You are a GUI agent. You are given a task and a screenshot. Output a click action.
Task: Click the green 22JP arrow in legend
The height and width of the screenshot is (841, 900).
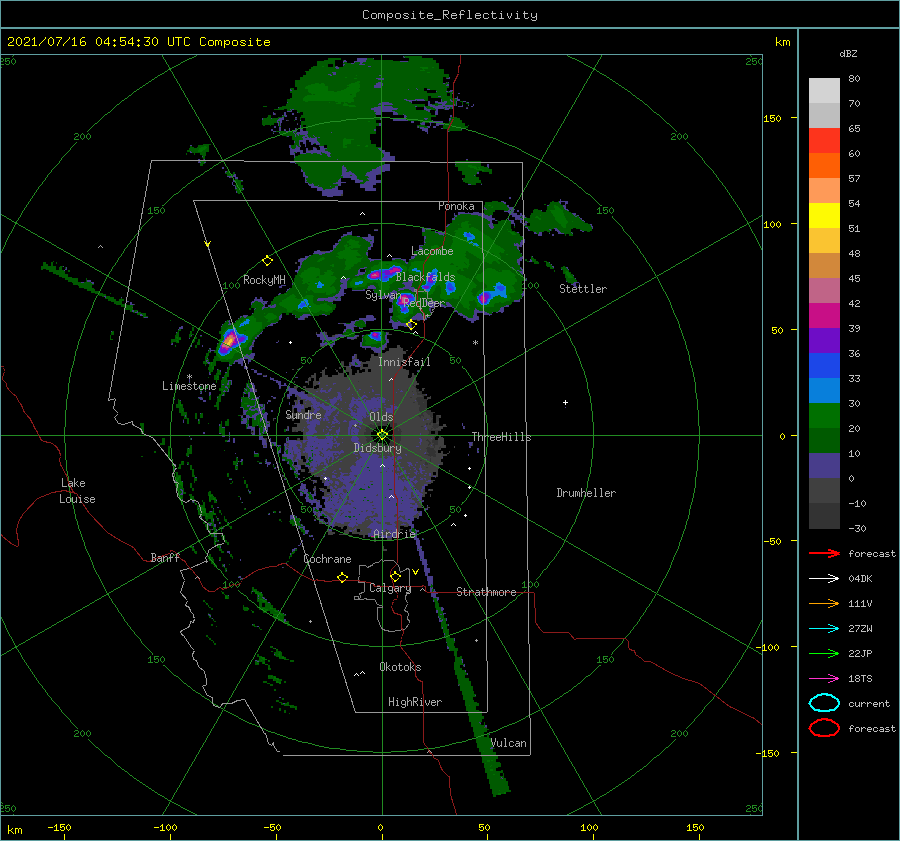pyautogui.click(x=824, y=653)
